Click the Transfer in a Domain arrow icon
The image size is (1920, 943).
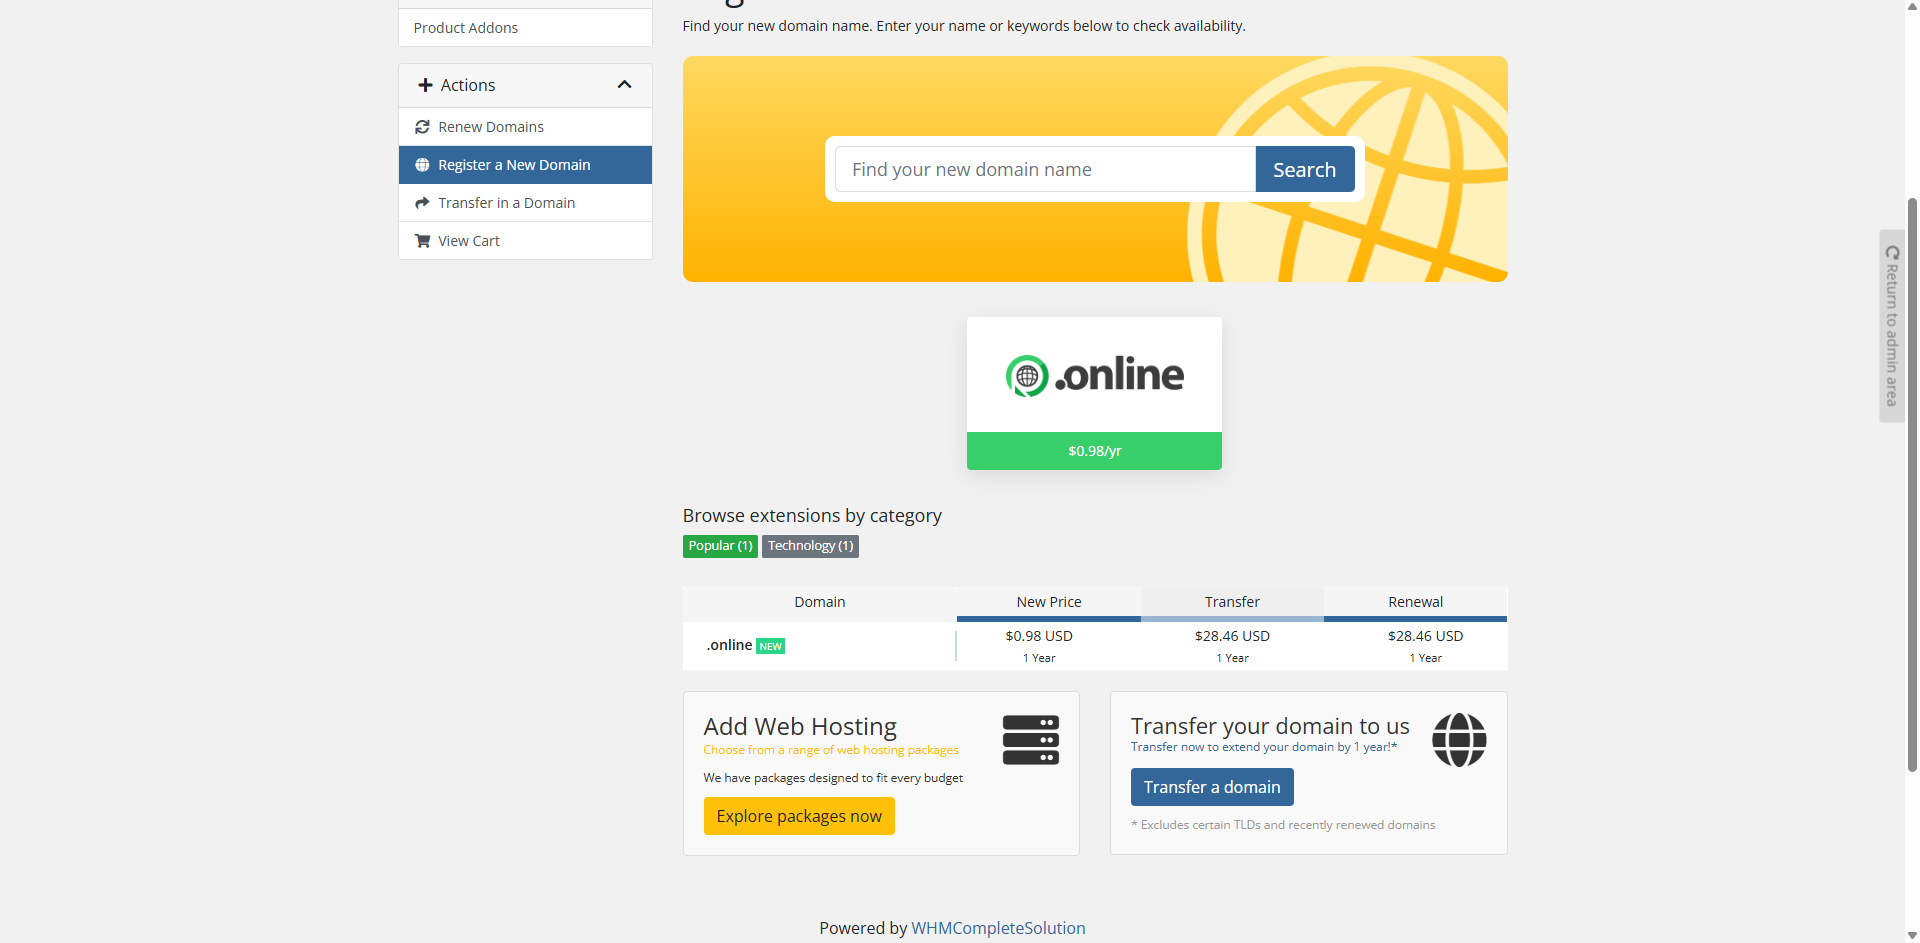(422, 203)
